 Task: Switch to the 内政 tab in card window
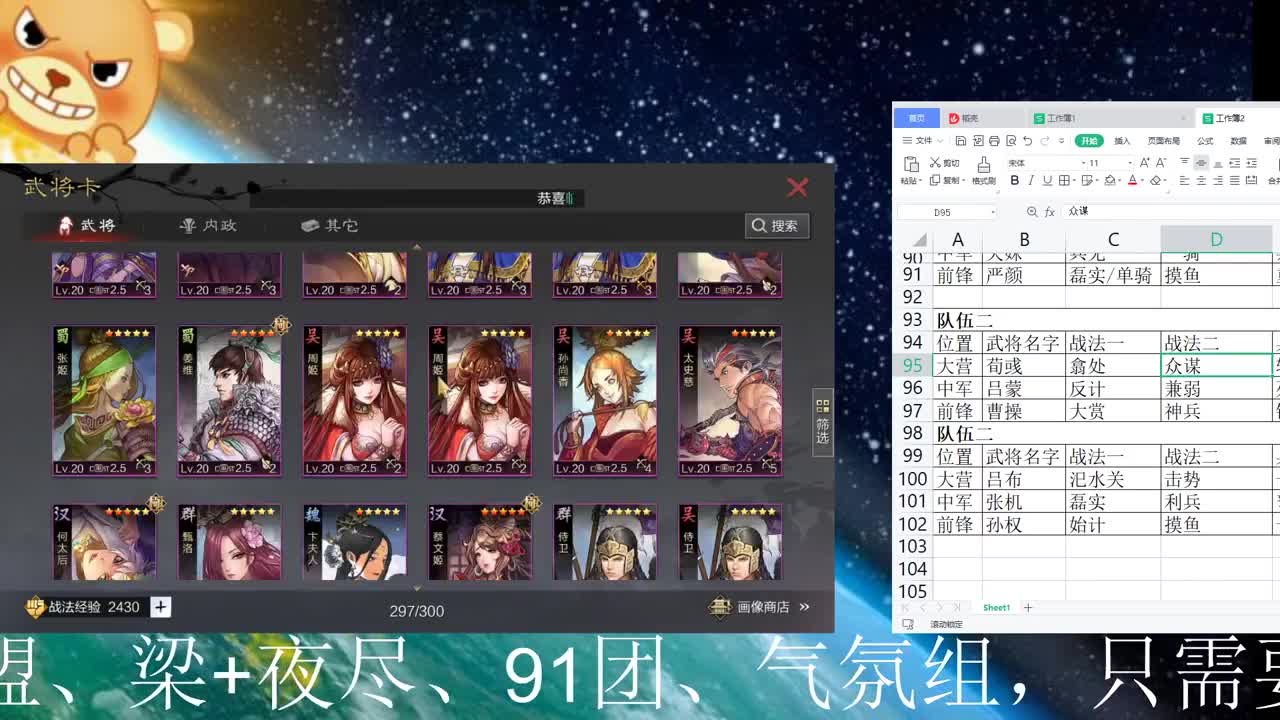208,225
